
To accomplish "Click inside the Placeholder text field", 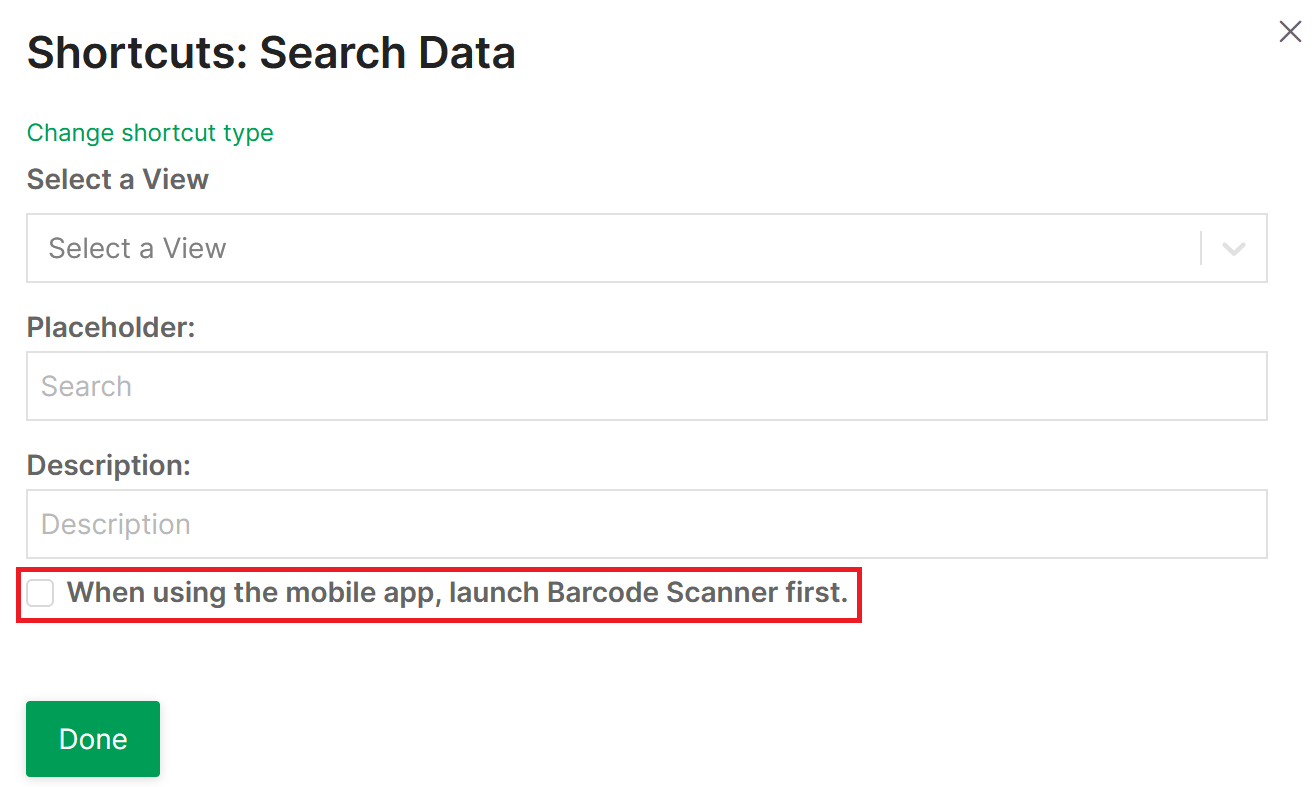I will (x=647, y=386).
